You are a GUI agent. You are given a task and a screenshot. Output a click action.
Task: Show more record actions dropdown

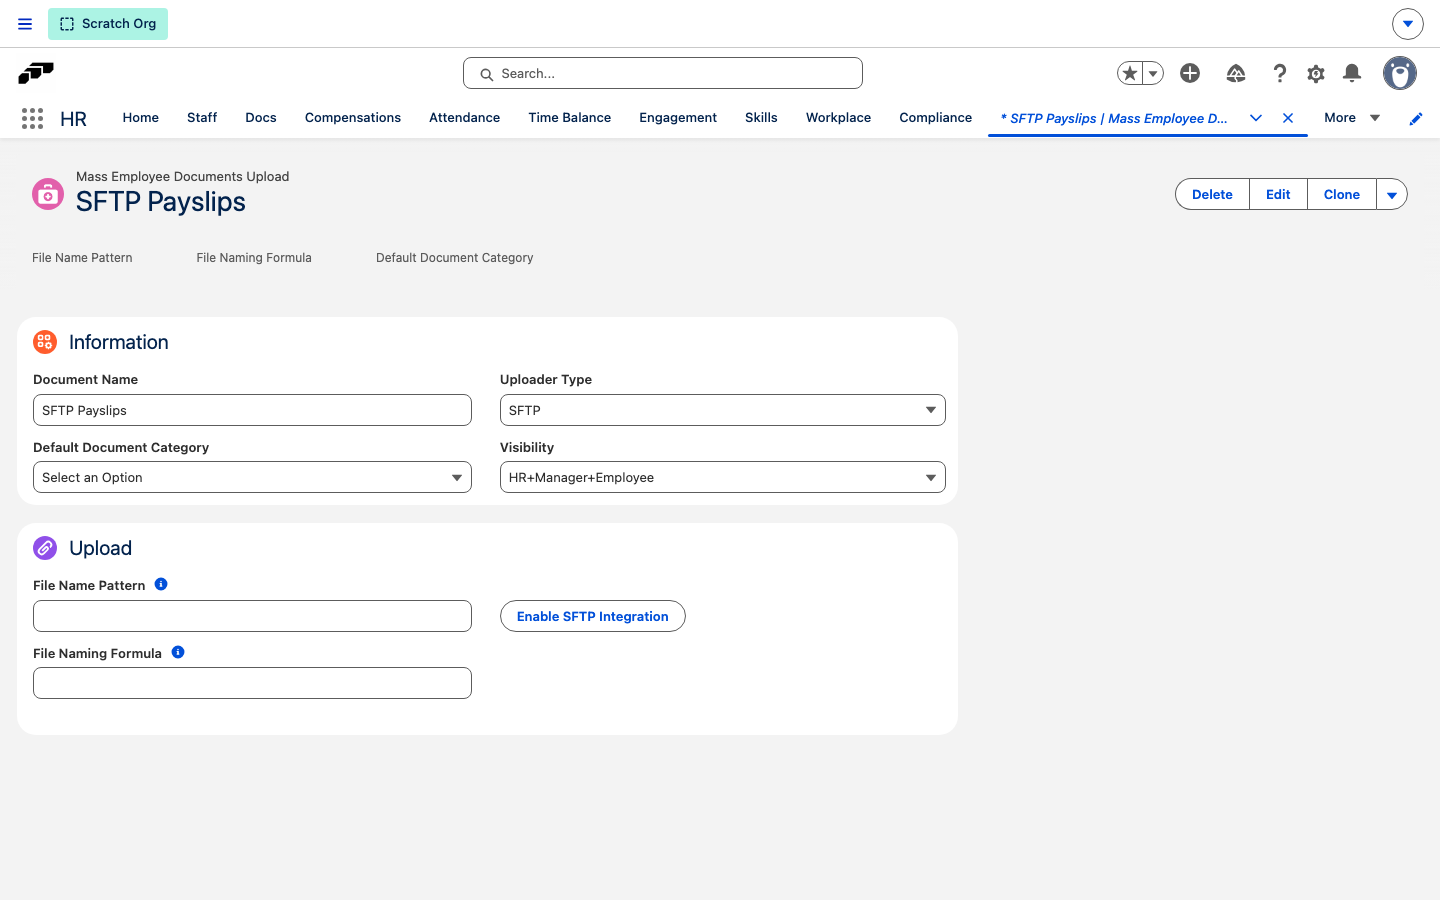[x=1392, y=194]
